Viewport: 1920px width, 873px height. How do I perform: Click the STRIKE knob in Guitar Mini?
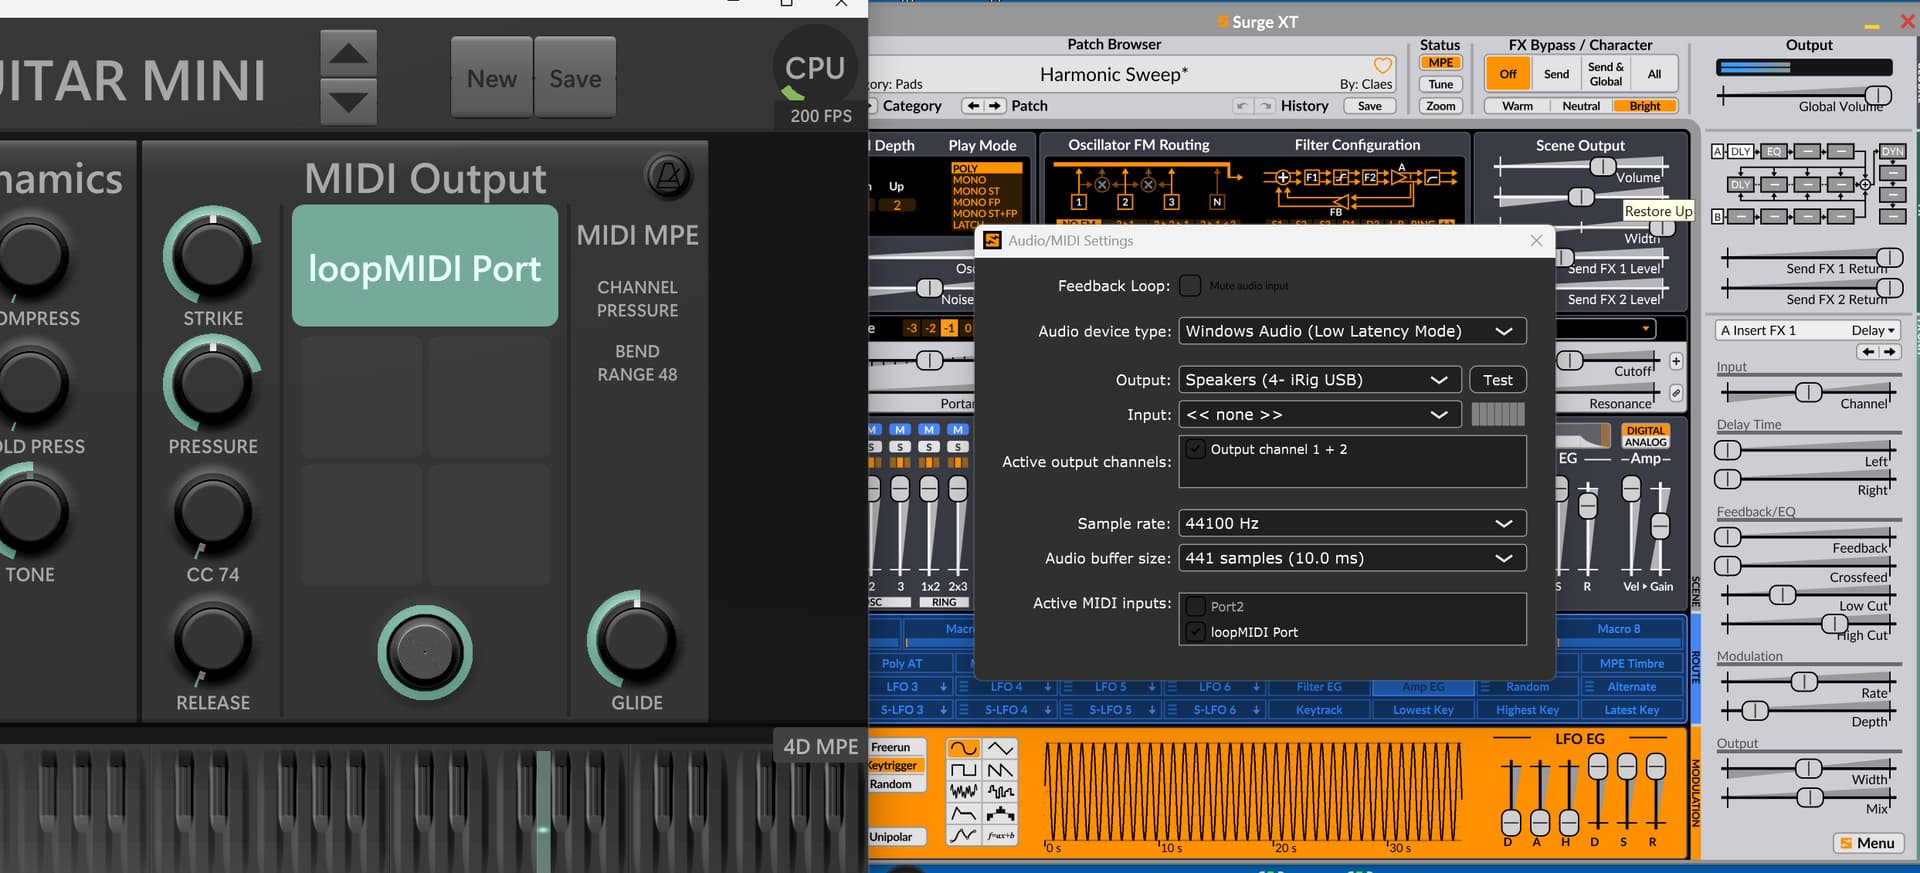pos(213,256)
